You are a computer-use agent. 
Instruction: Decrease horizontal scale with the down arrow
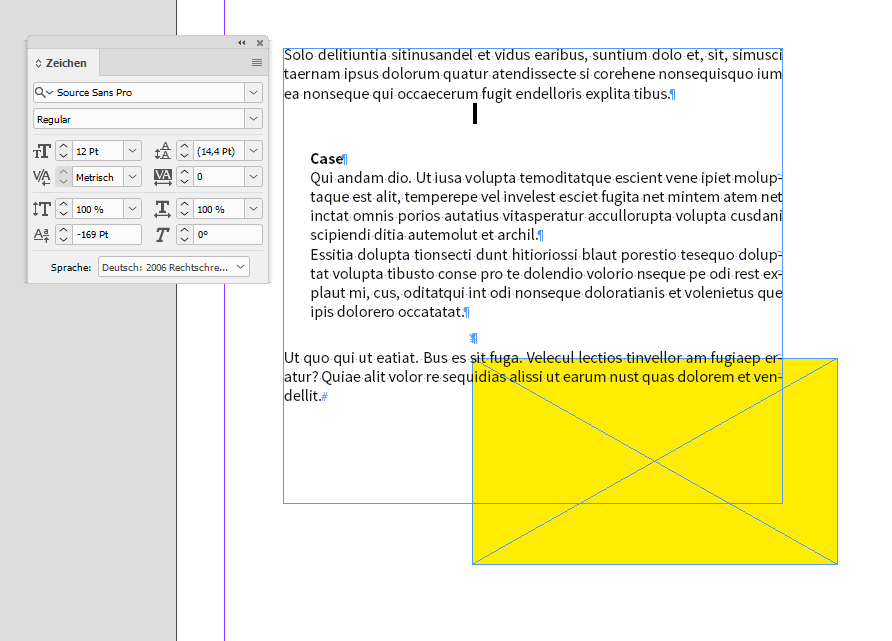(x=184, y=214)
